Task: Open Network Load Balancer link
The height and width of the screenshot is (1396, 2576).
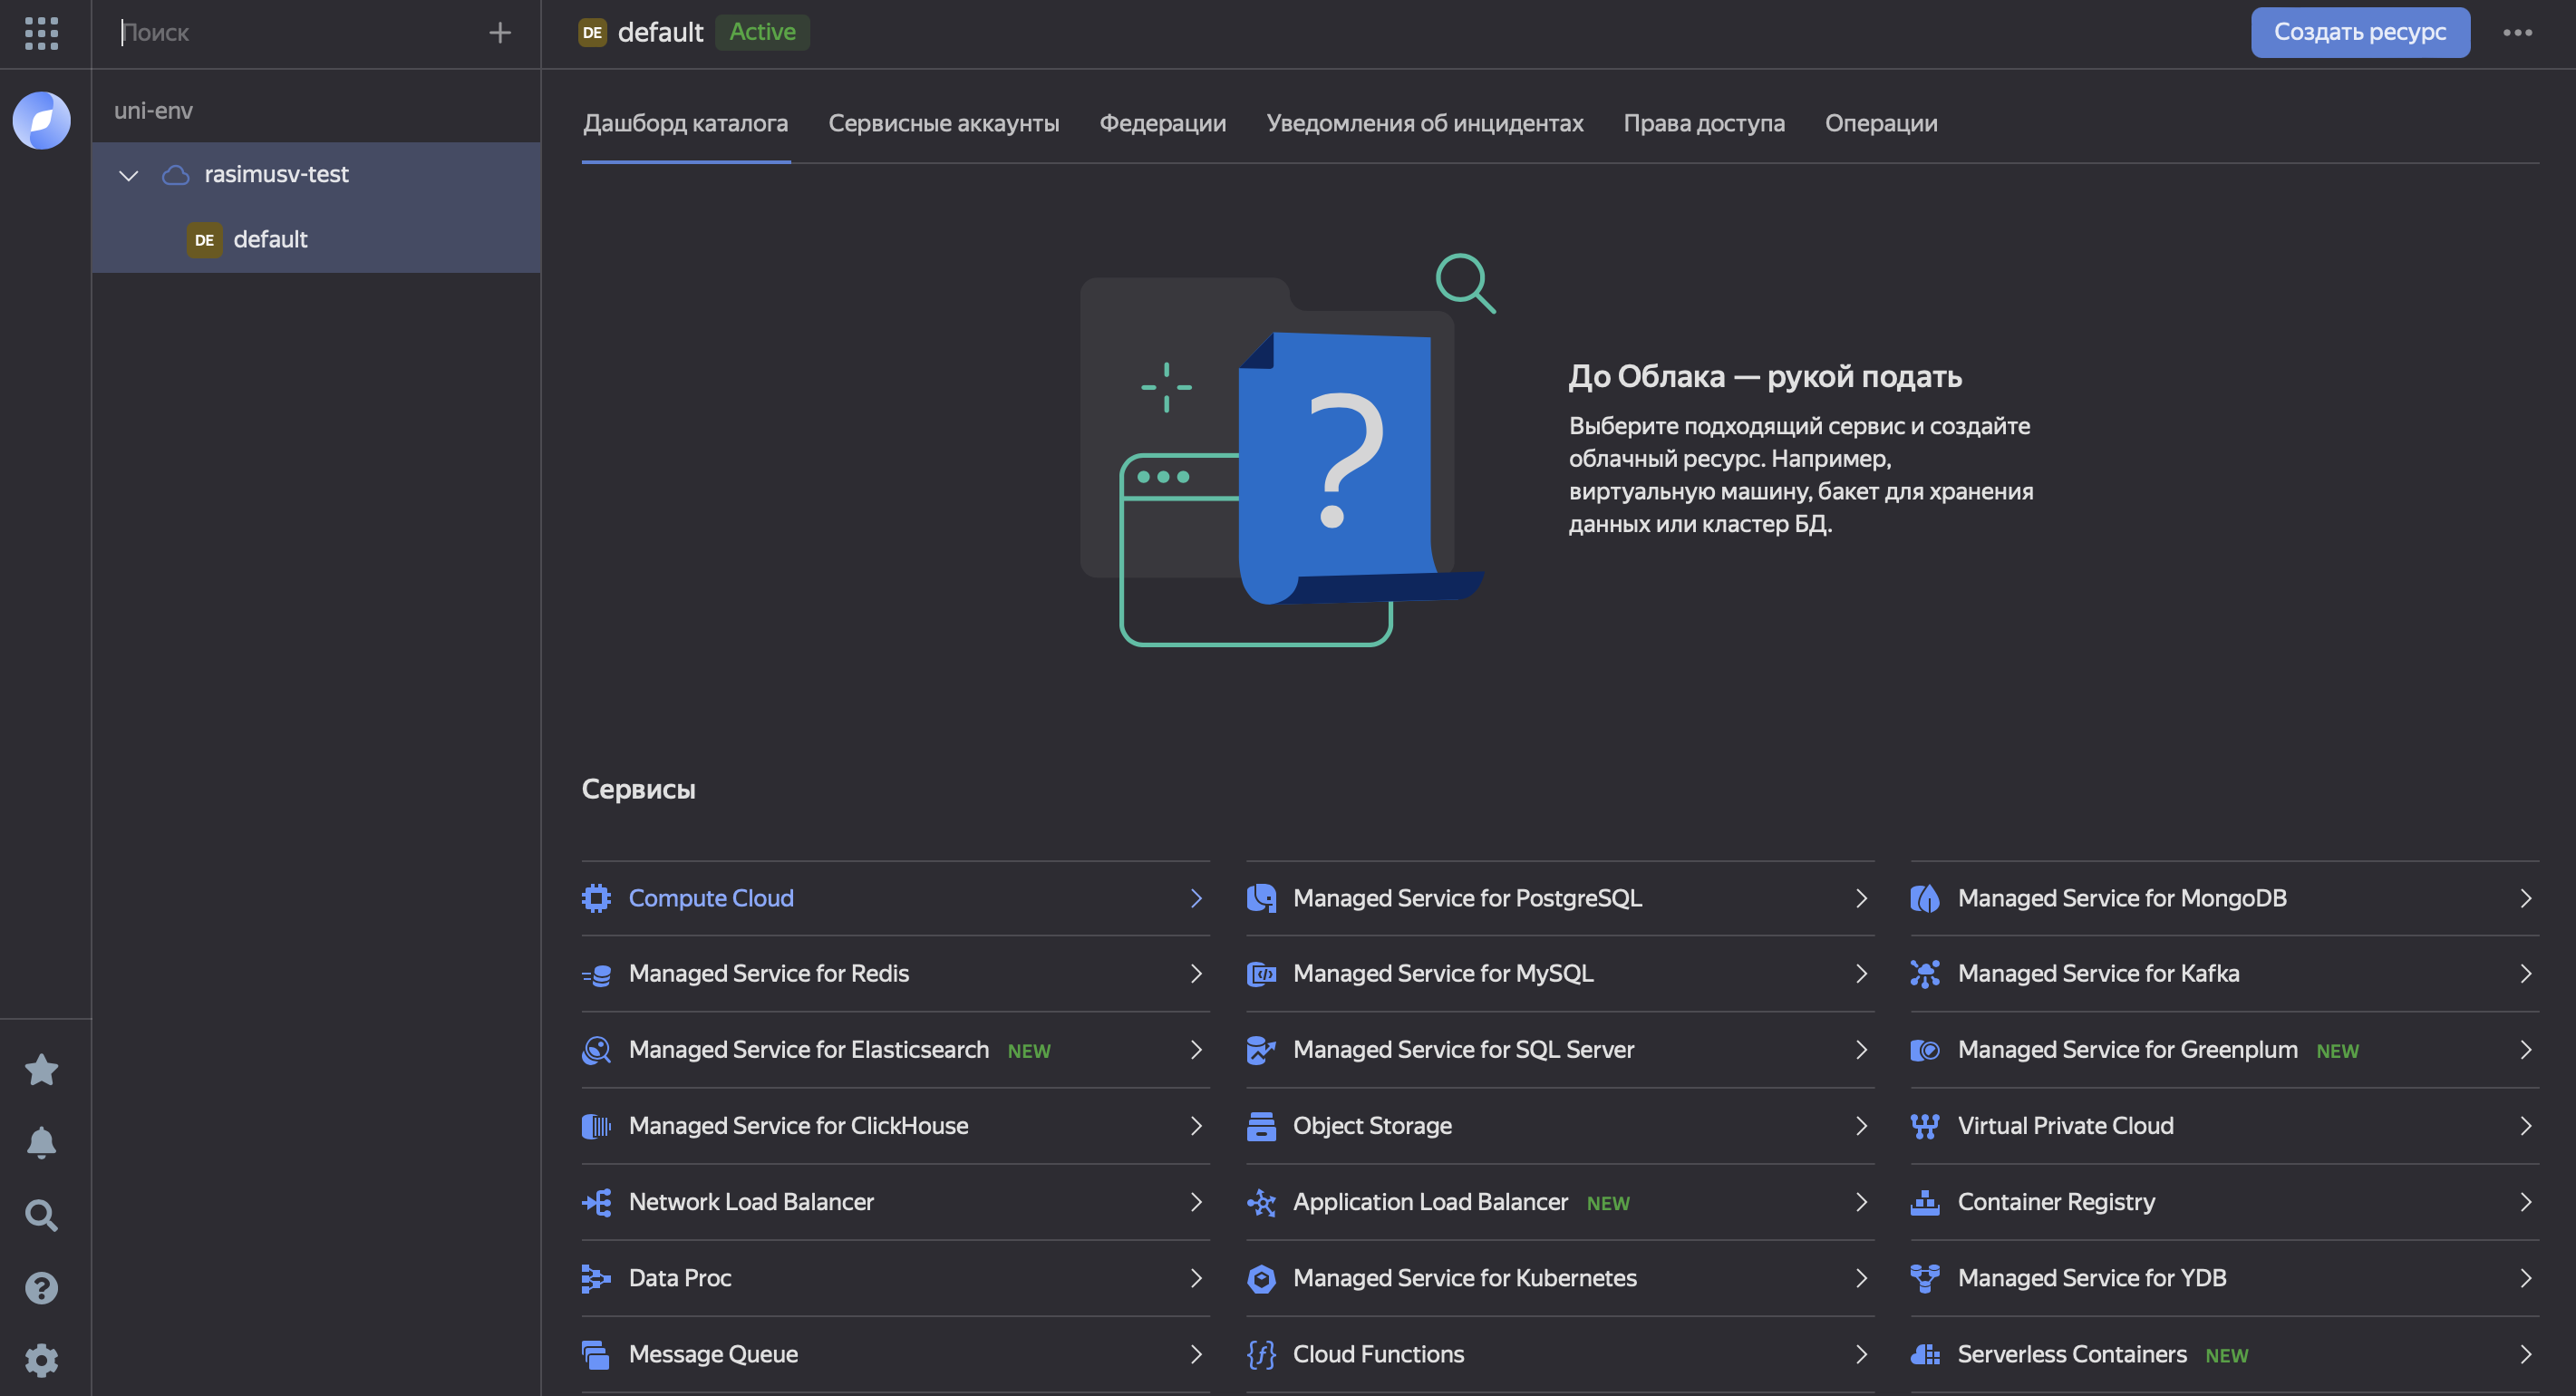Action: [751, 1202]
